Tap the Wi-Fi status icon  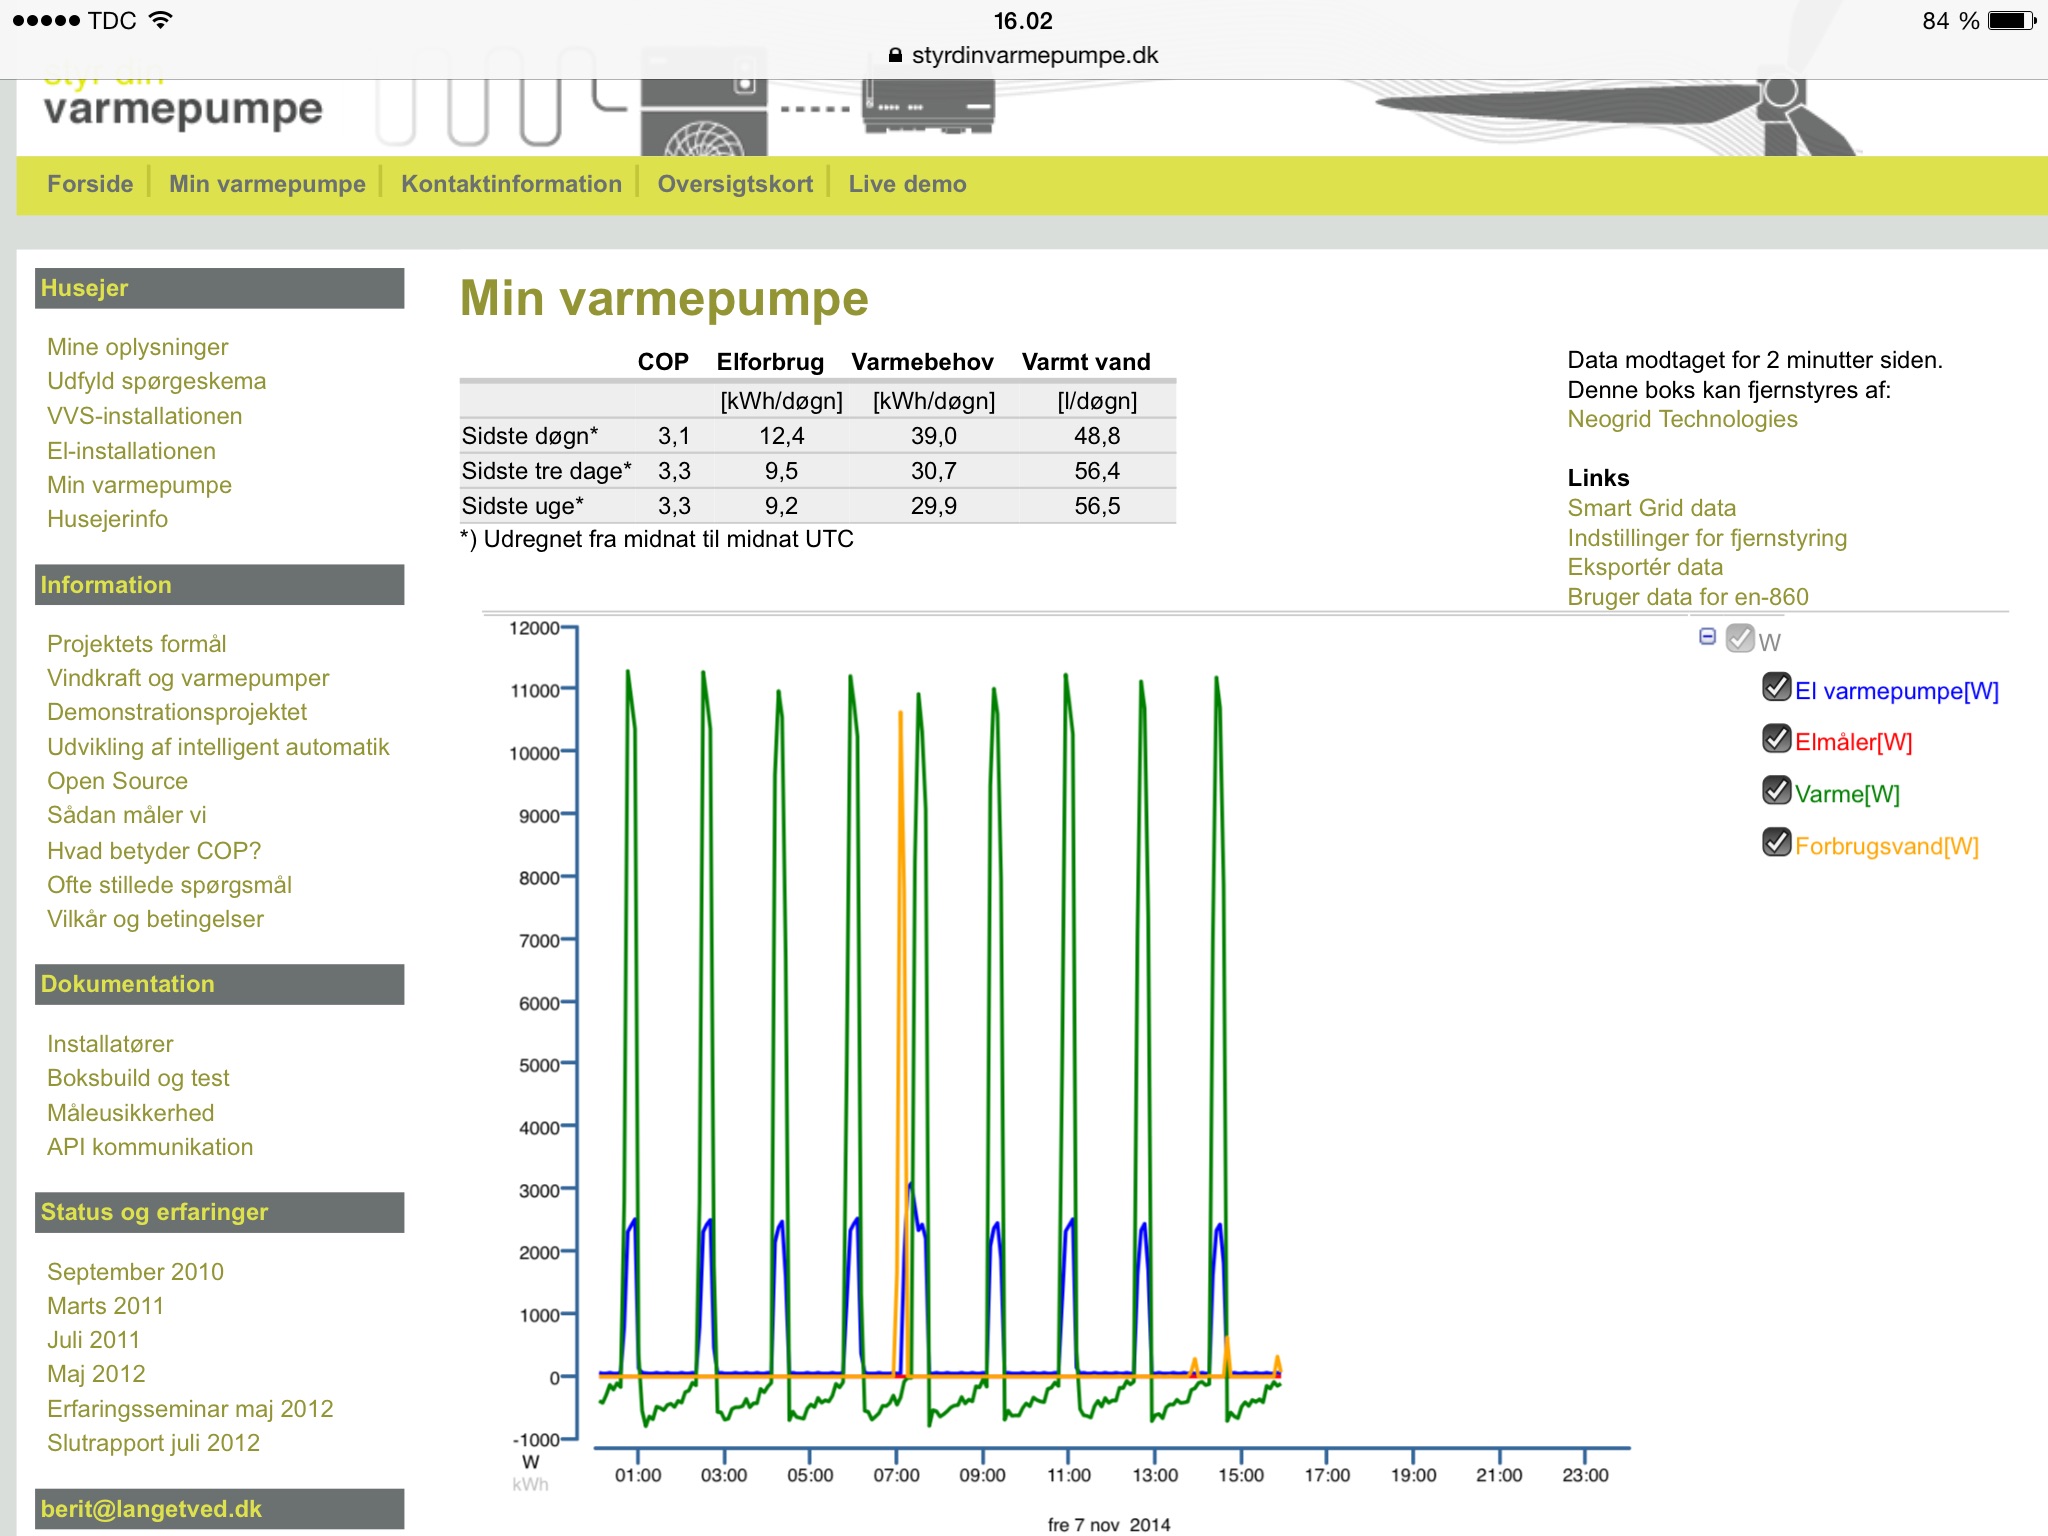point(160,20)
